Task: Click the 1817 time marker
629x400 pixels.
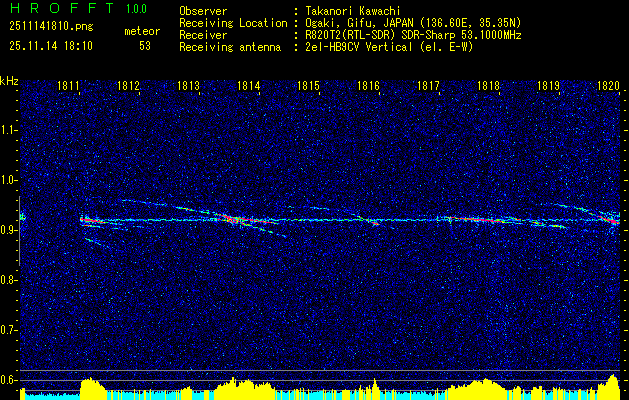Action: [x=429, y=86]
